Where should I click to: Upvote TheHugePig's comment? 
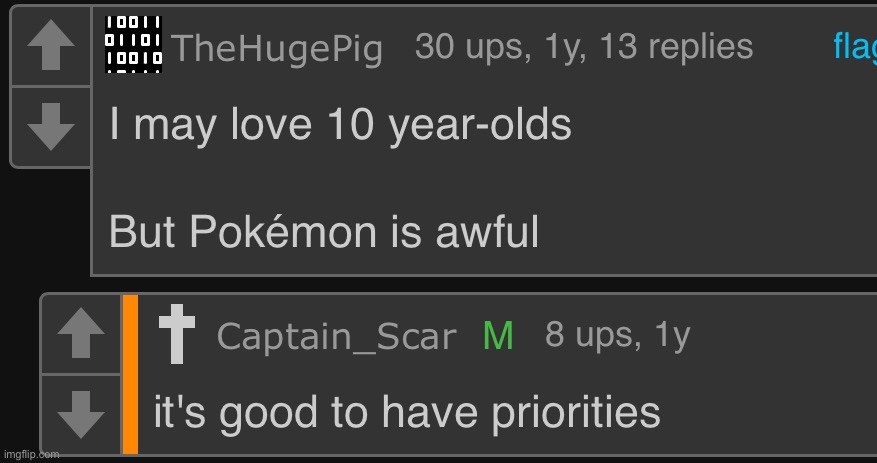51,46
